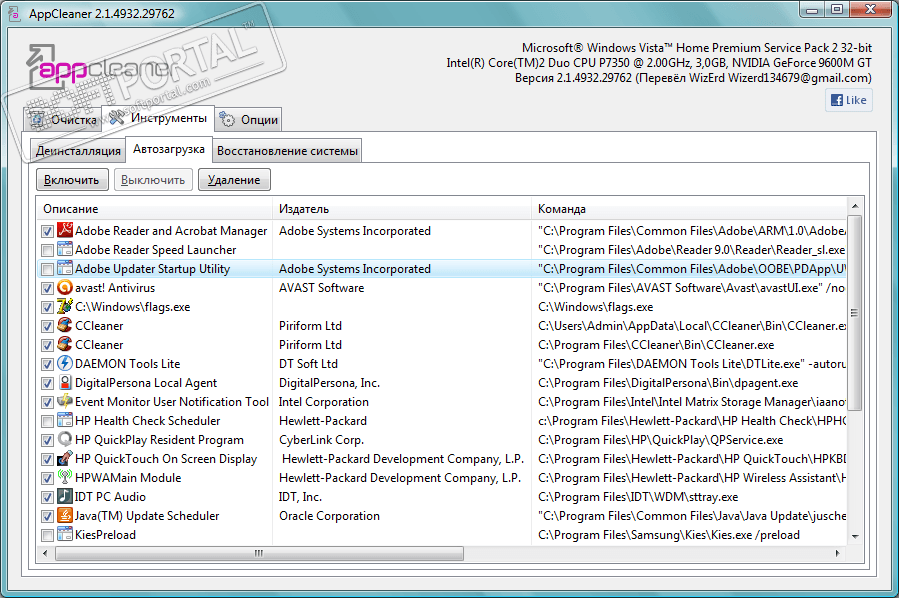899x598 pixels.
Task: Check the Adobe Updater Startup Utility checkbox
Action: point(48,269)
